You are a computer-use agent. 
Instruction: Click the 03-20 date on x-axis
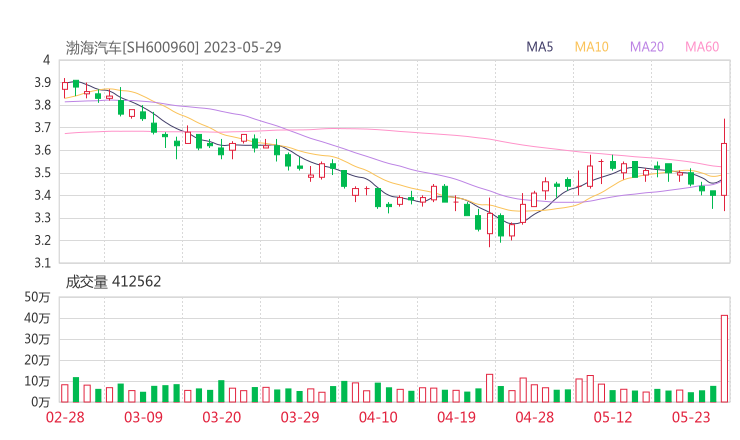coord(222,417)
